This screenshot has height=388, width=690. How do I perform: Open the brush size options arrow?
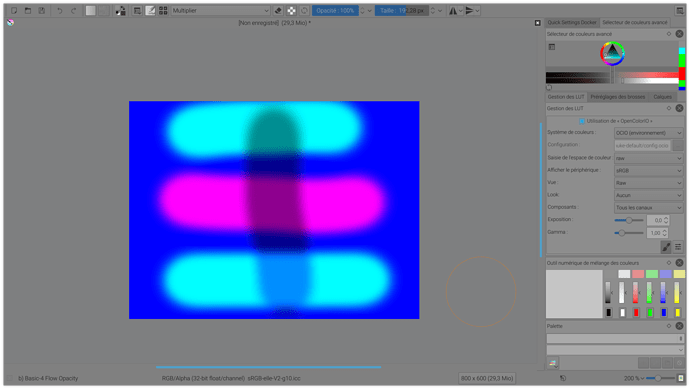click(440, 11)
